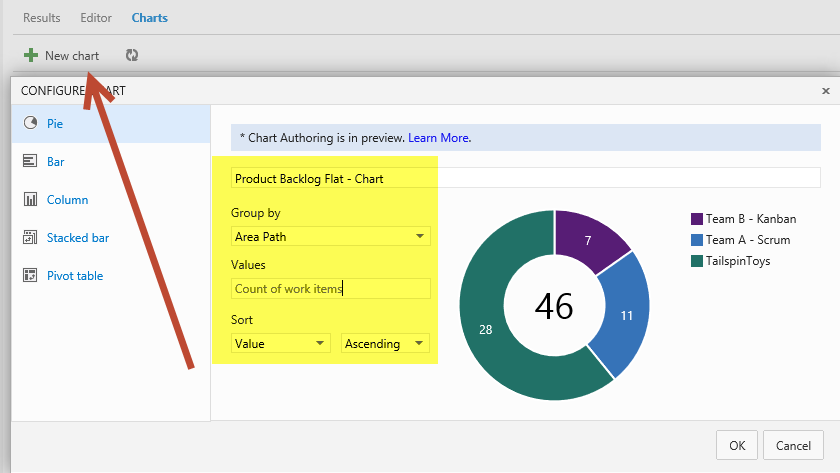The height and width of the screenshot is (473, 840).
Task: Click the chart title text field
Action: (x=525, y=179)
